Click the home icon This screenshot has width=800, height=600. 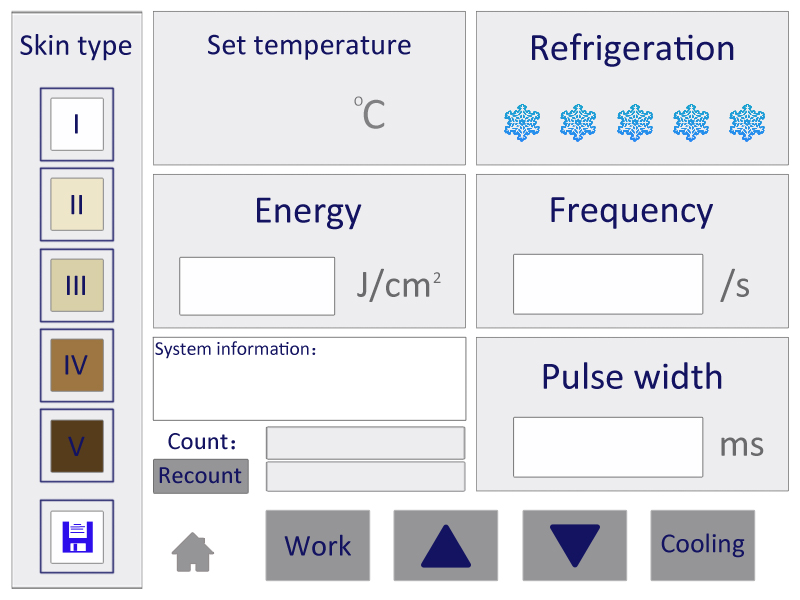pos(192,552)
